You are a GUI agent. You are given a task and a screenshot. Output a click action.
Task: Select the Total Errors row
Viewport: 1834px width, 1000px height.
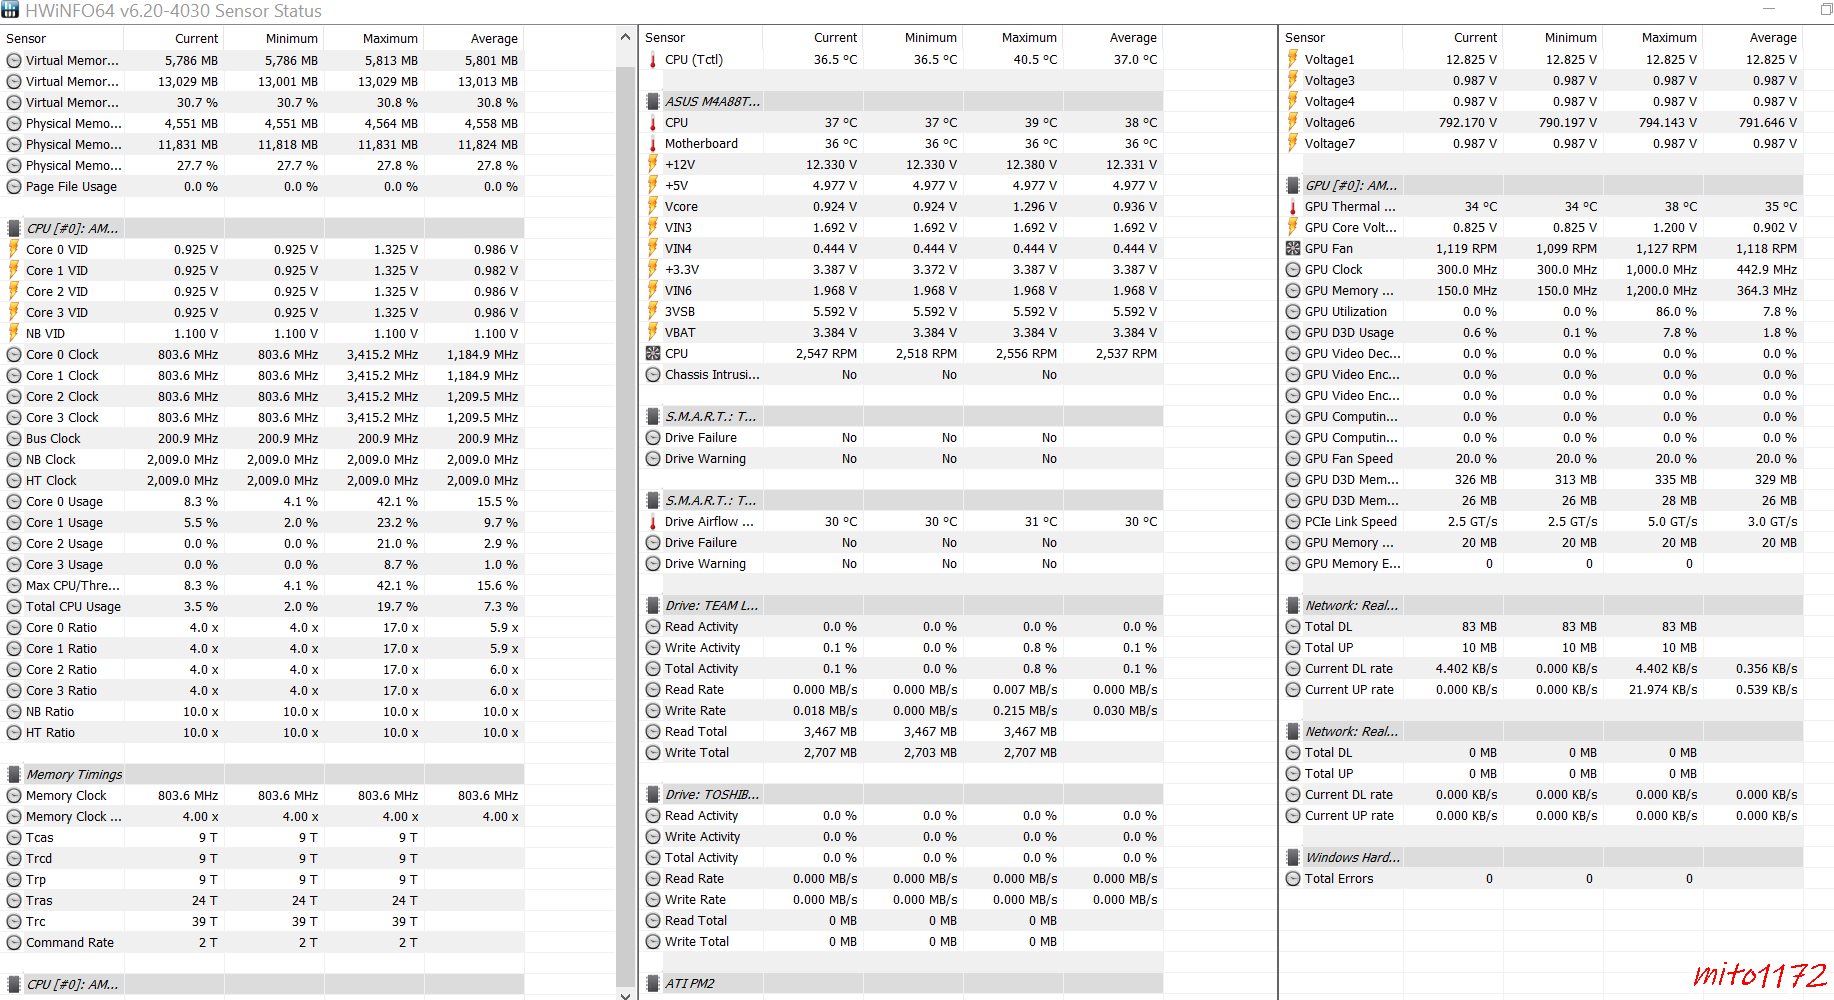(1541, 878)
